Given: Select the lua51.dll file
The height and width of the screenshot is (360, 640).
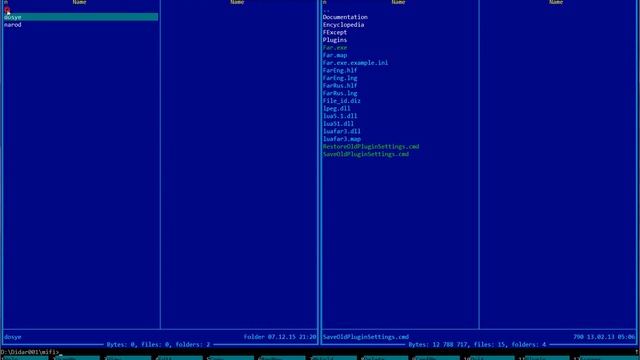Looking at the screenshot, I should pyautogui.click(x=338, y=124).
